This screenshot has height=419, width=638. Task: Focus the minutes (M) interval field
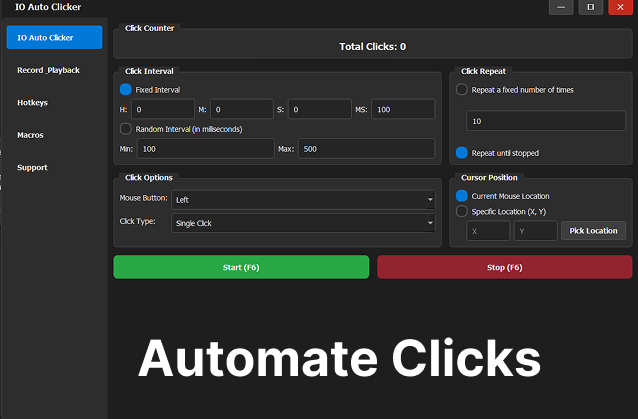pyautogui.click(x=242, y=109)
